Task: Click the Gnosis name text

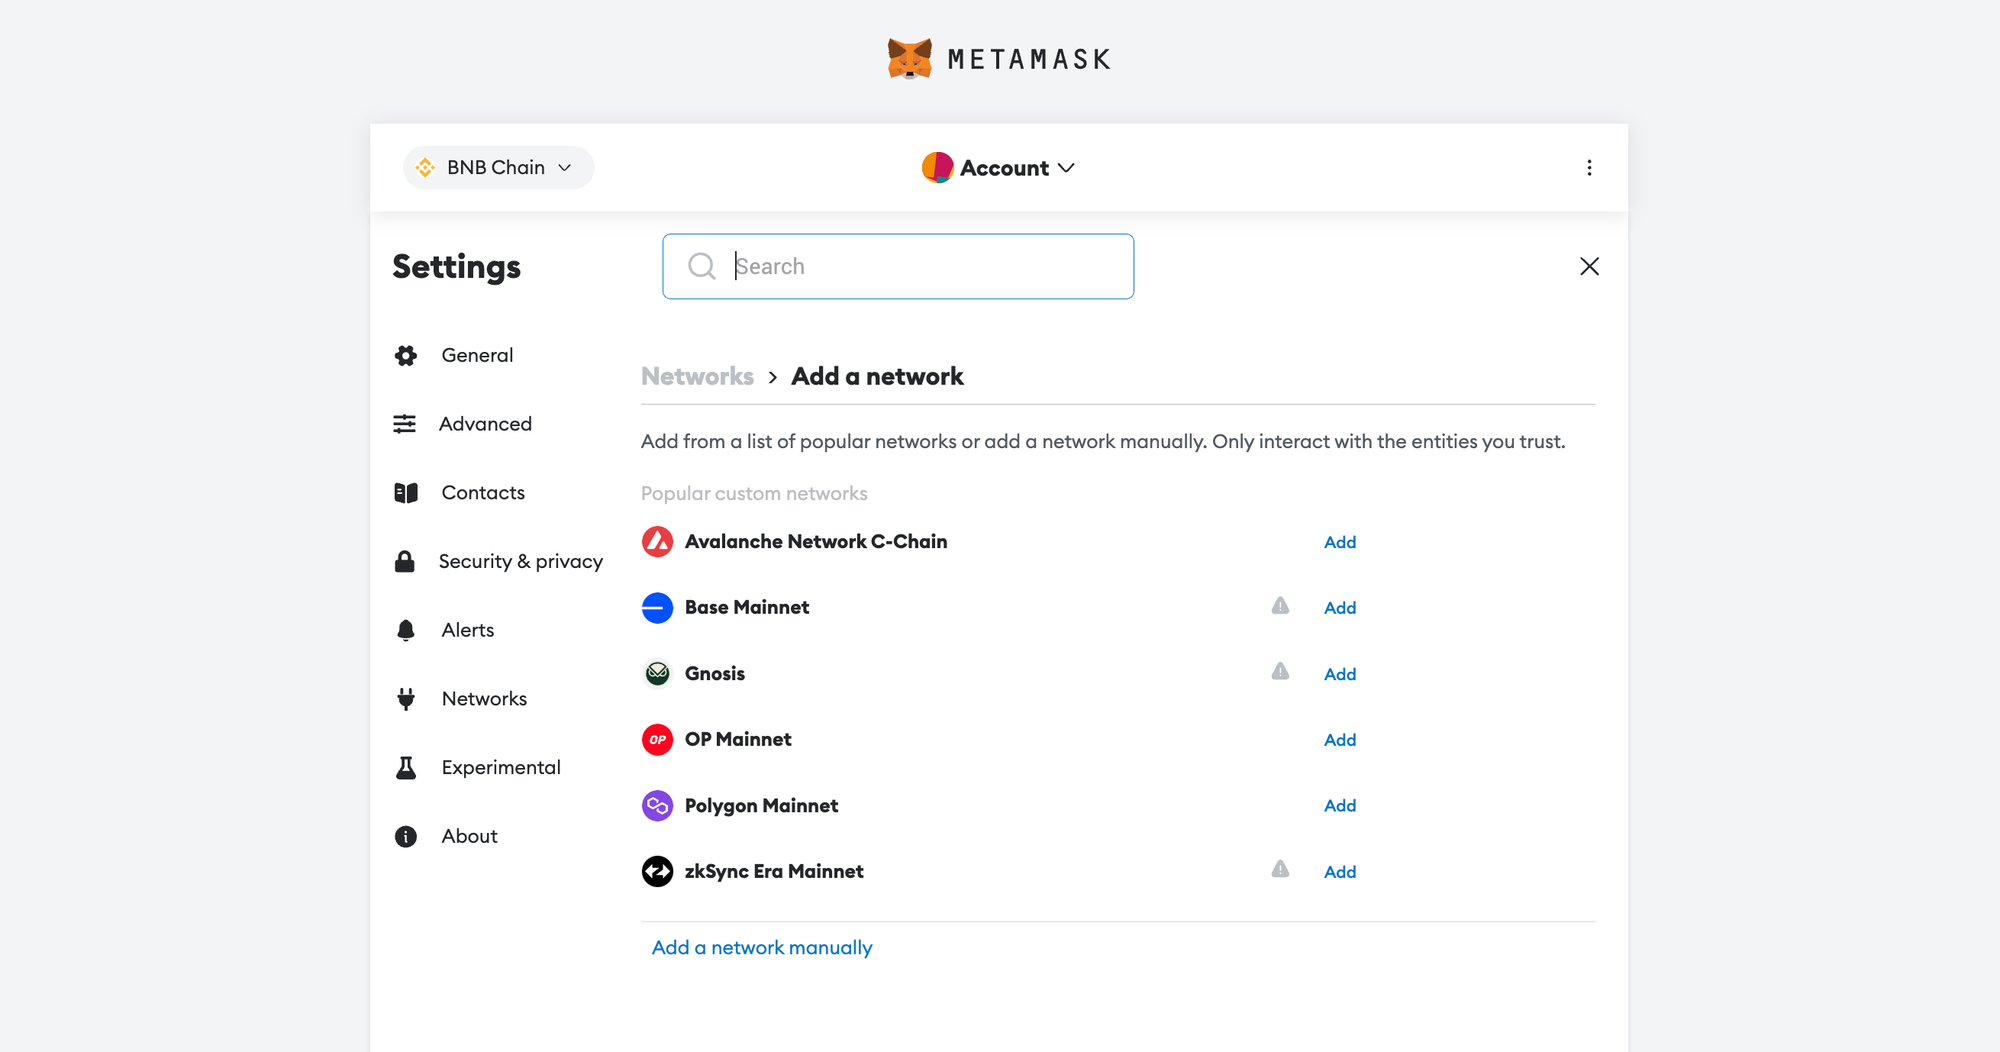Action: [715, 674]
